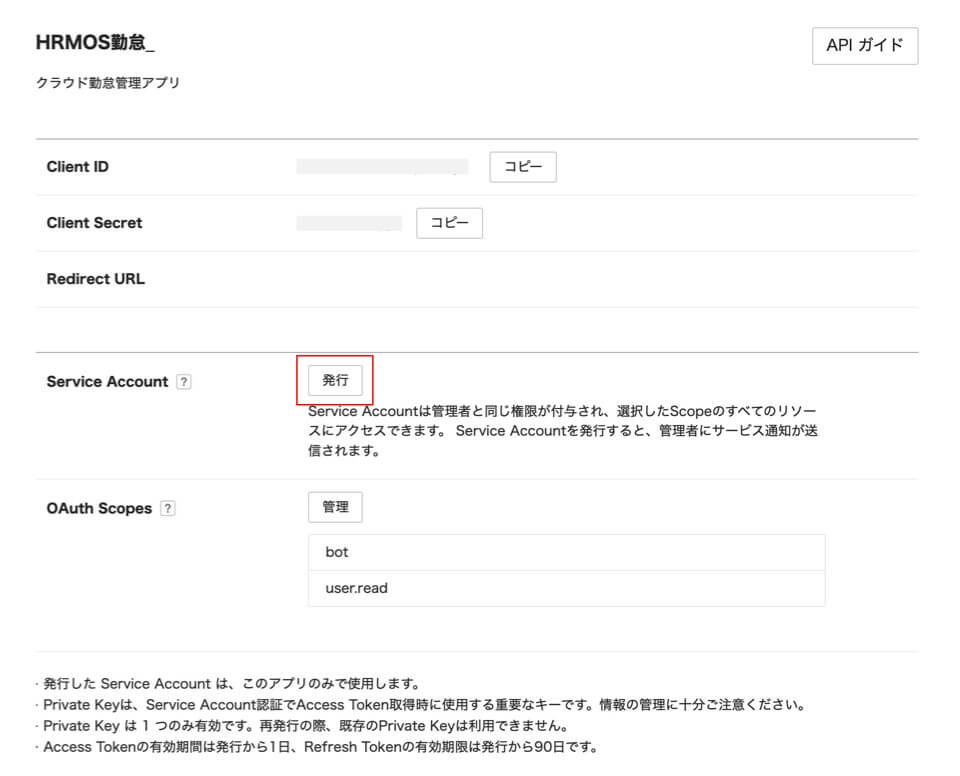Click the クラウド勤怠管理アプリ description
Image resolution: width=960 pixels, height=776 pixels.
108,83
